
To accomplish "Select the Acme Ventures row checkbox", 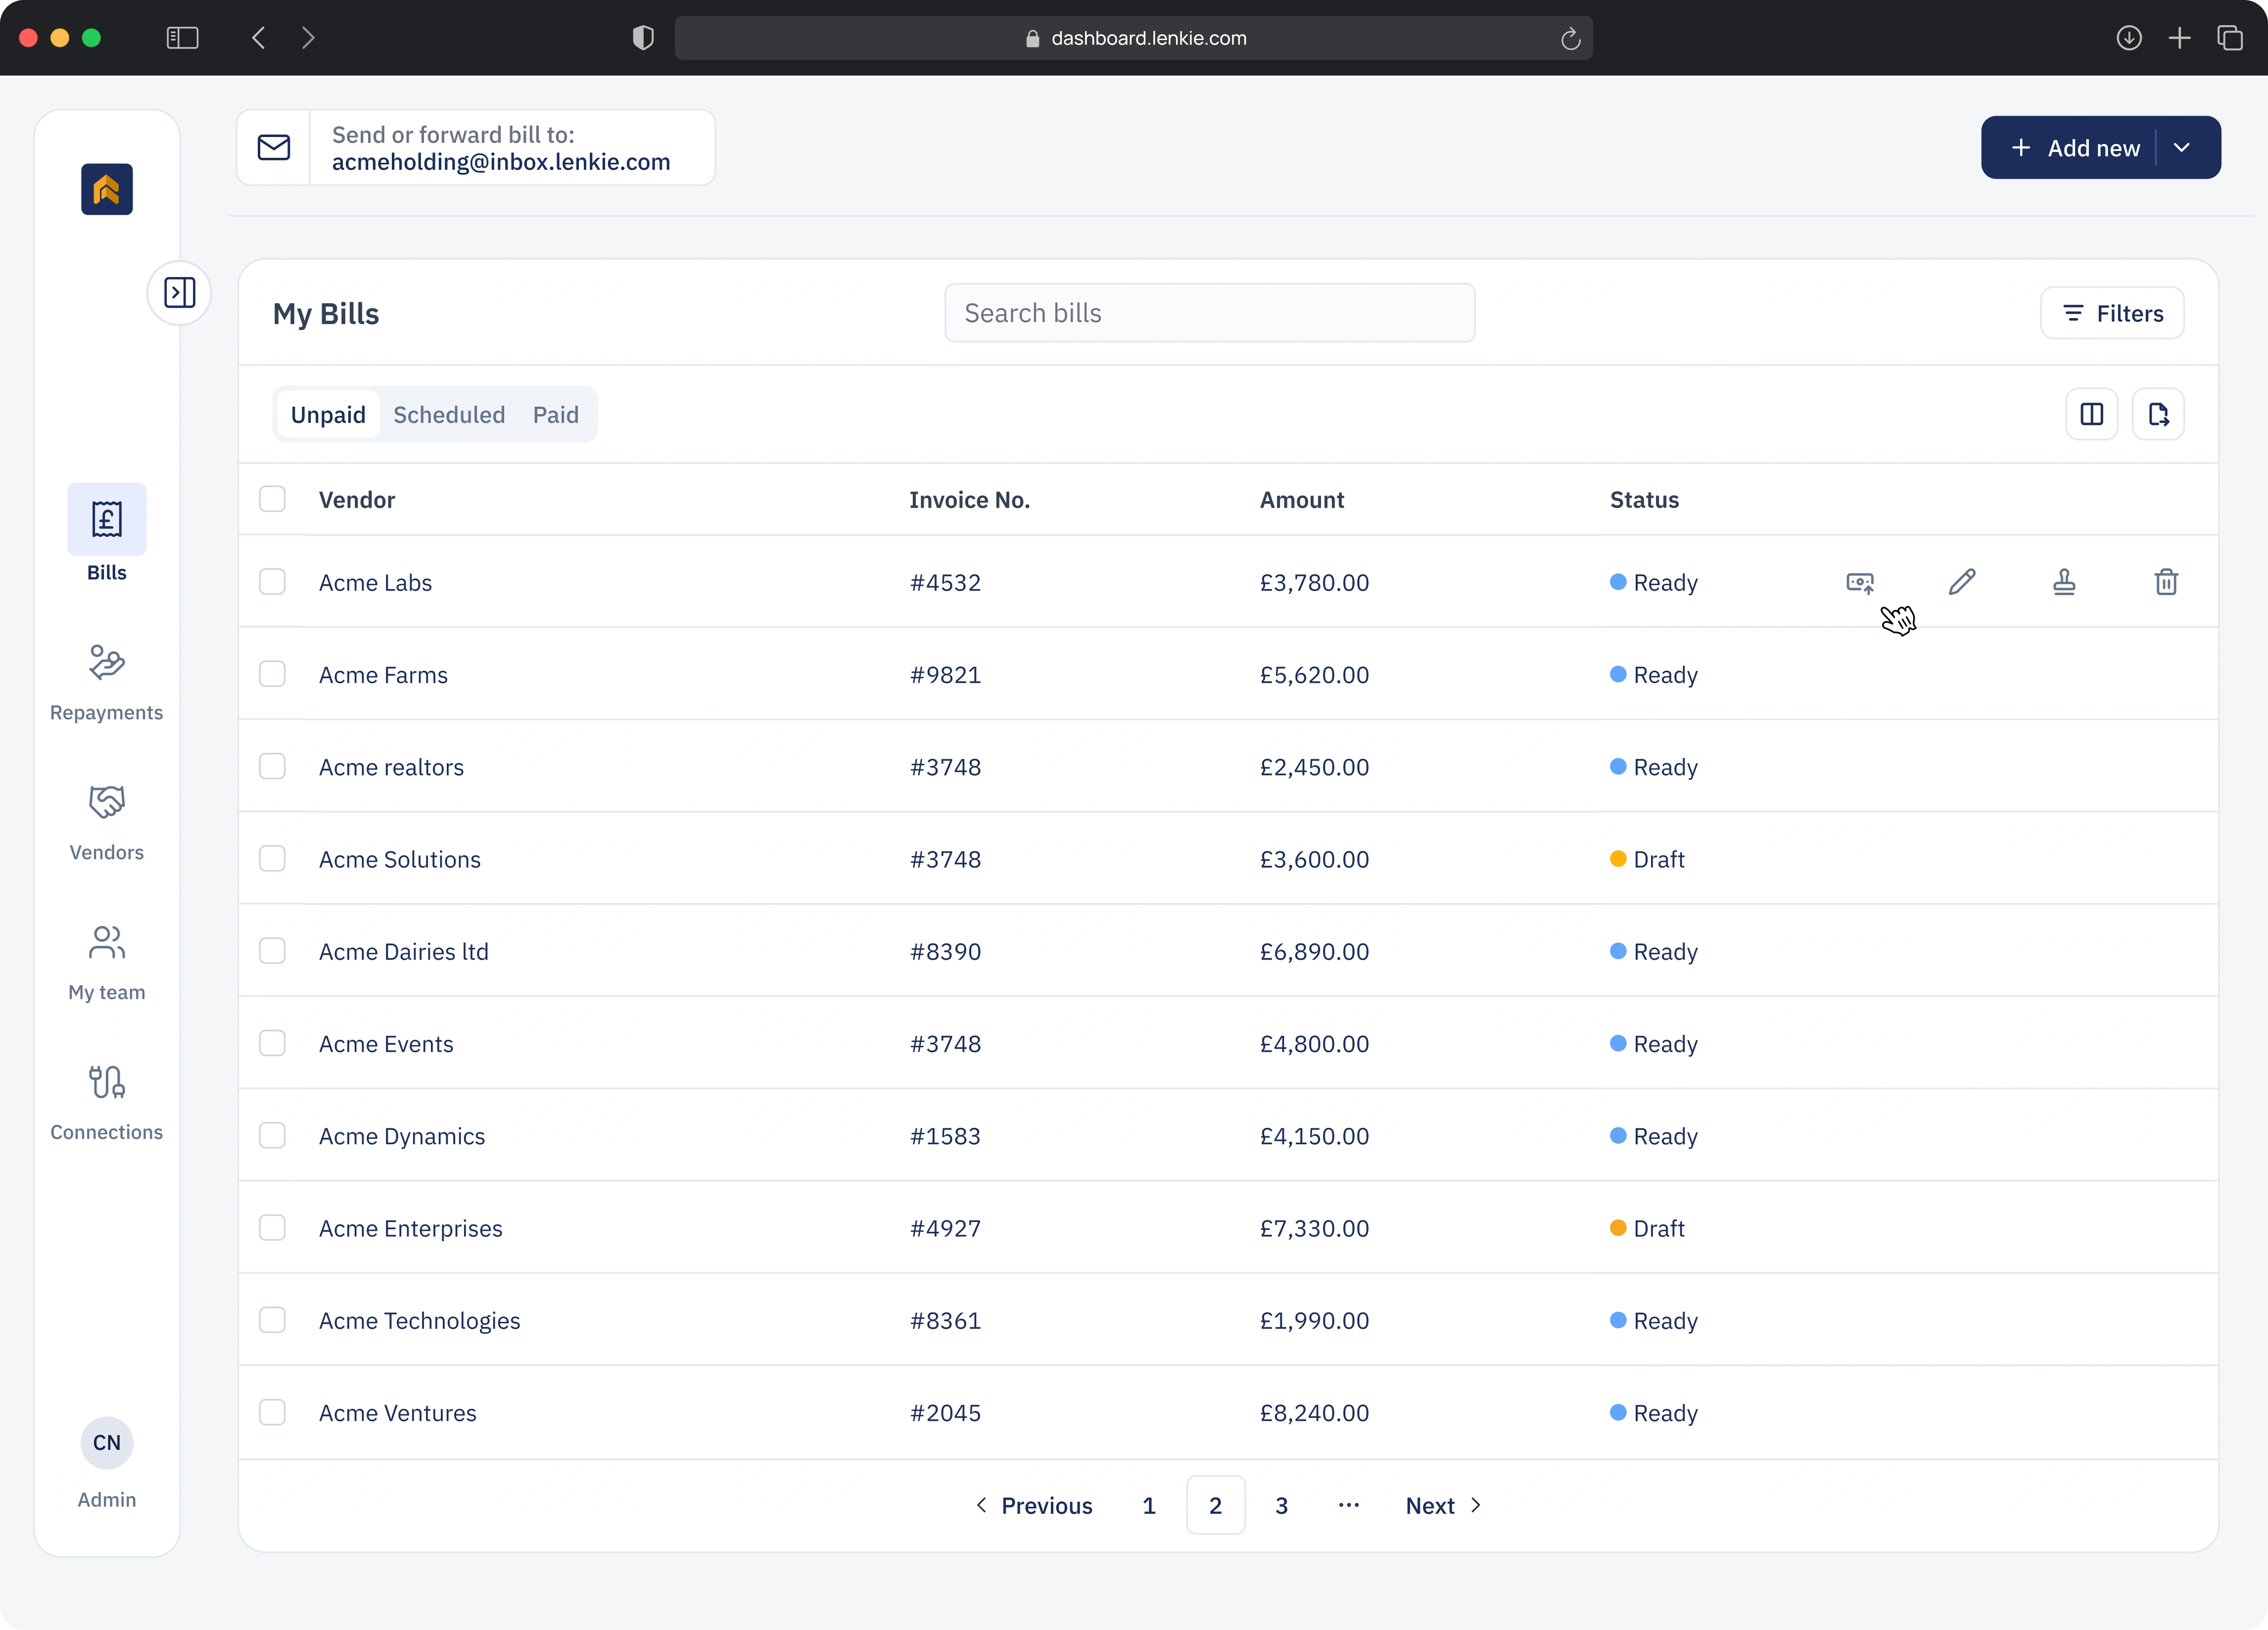I will (272, 1412).
